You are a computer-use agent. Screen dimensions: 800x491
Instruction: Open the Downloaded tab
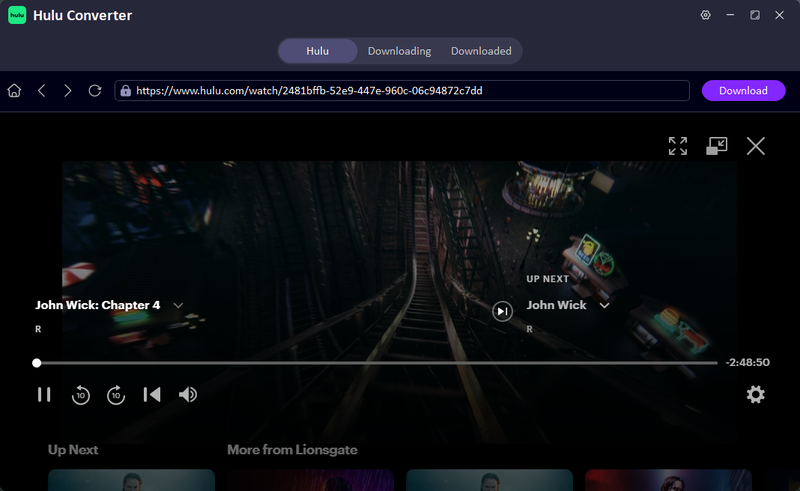481,51
